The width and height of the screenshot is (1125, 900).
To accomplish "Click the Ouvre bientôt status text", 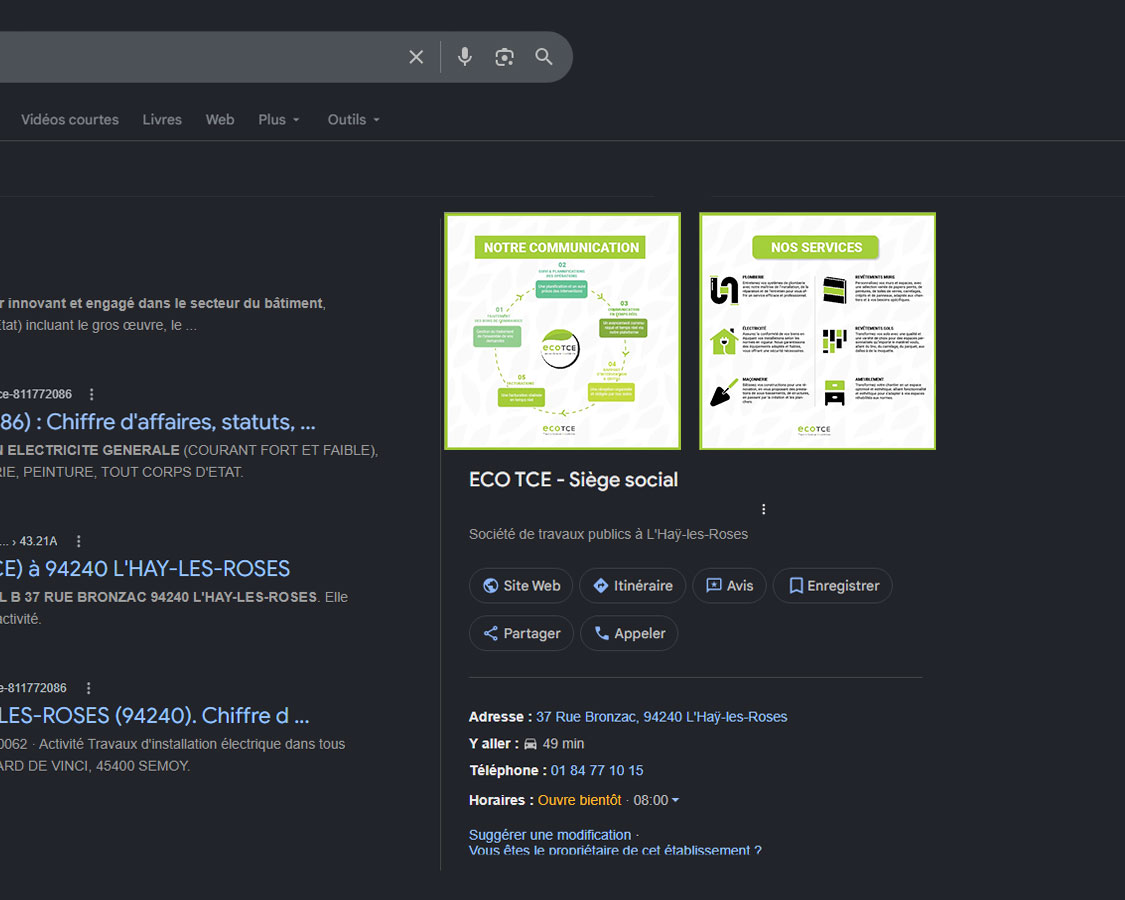I will coord(580,800).
